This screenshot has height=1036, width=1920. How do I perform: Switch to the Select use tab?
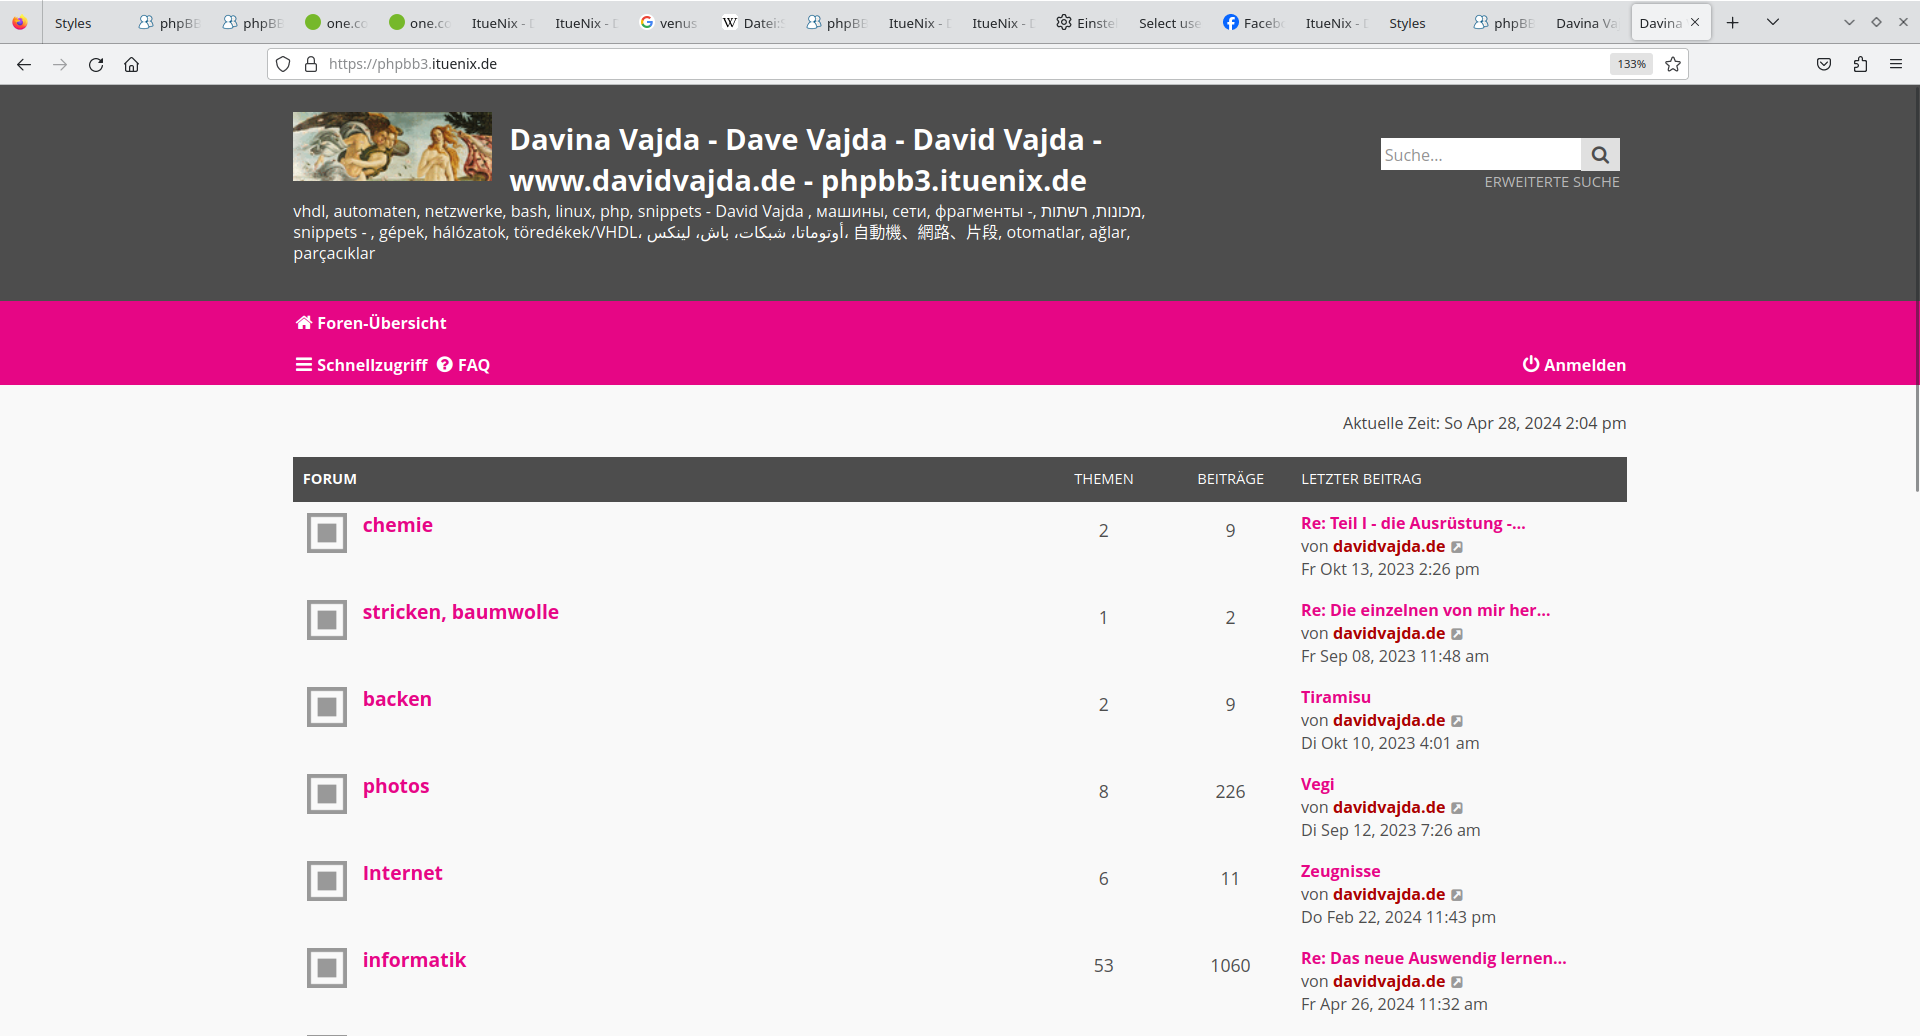pyautogui.click(x=1168, y=23)
